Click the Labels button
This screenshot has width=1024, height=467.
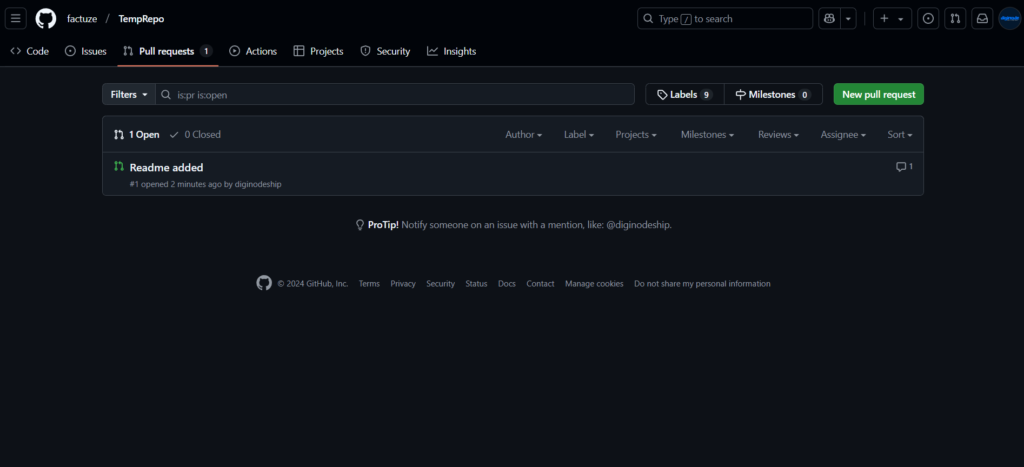(684, 94)
